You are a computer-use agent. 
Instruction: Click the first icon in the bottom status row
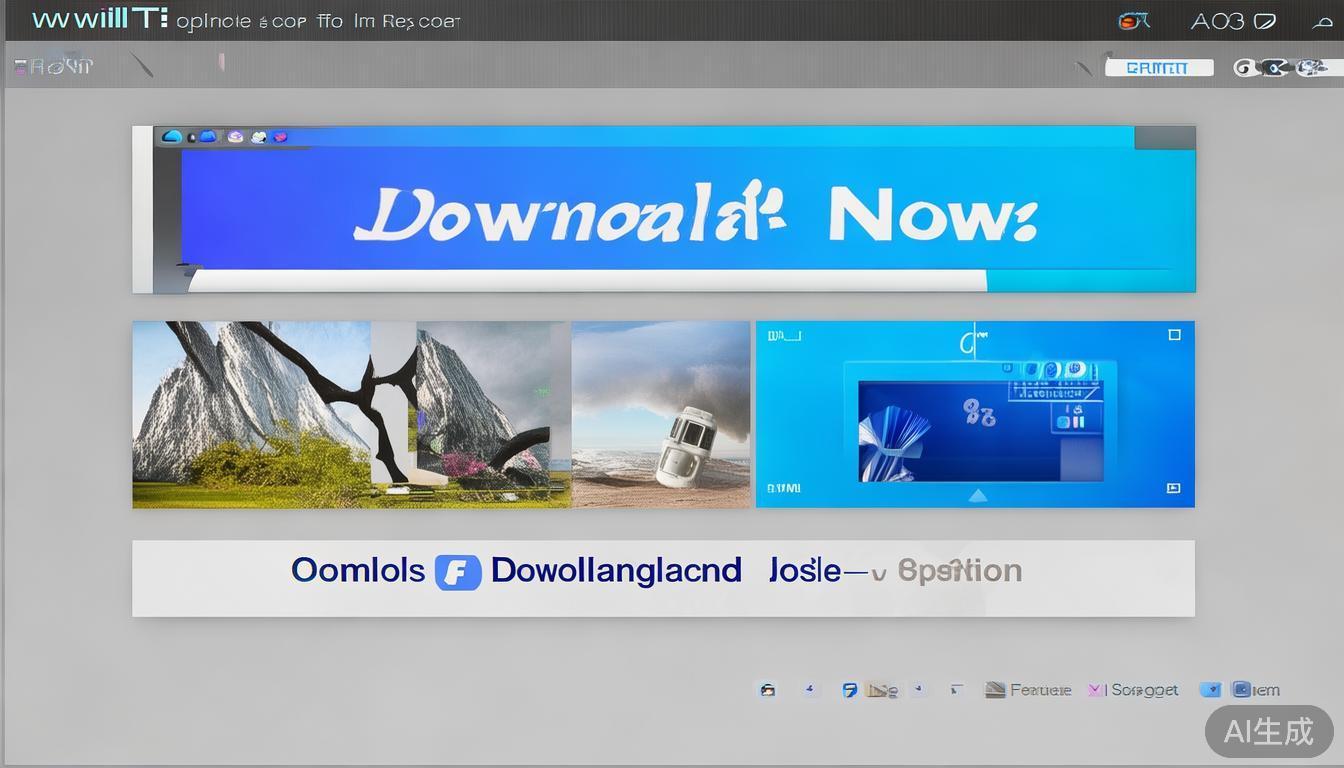pyautogui.click(x=767, y=690)
